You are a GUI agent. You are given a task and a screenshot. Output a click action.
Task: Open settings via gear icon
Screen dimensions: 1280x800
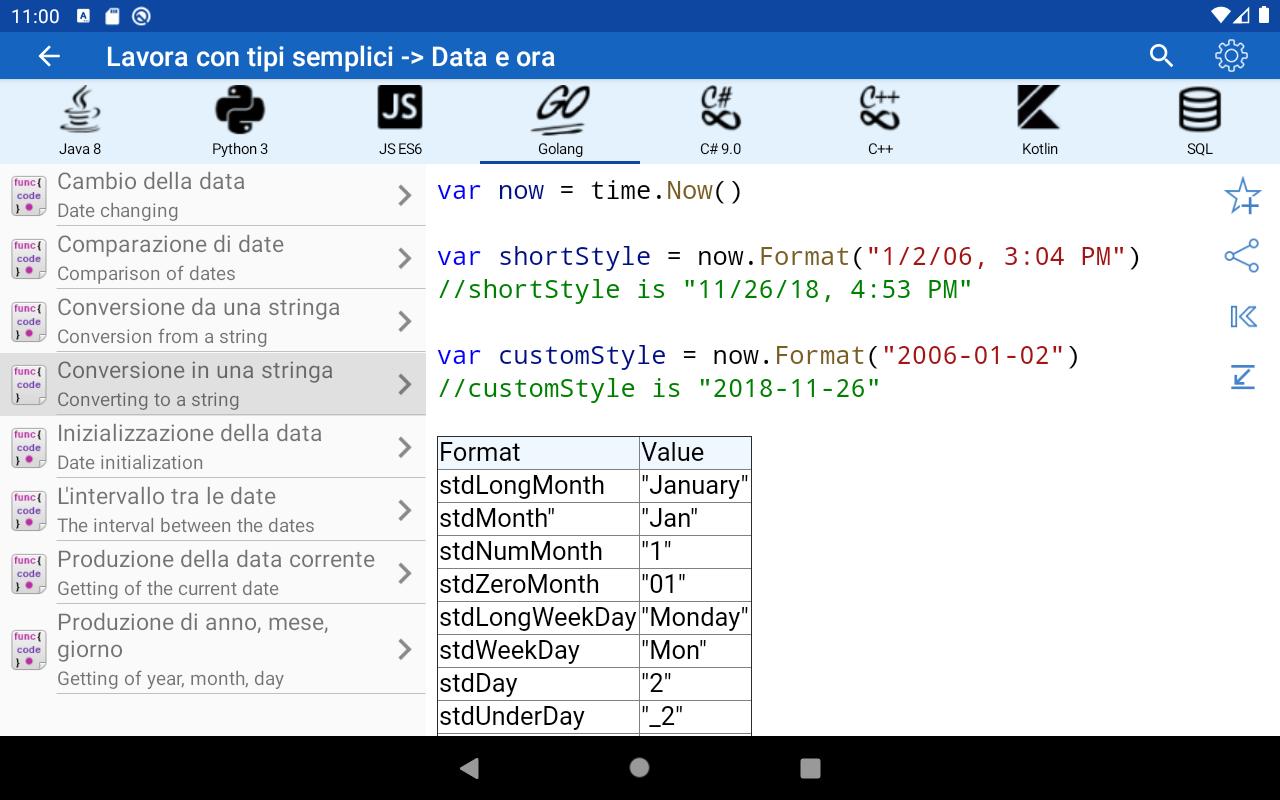click(1231, 56)
